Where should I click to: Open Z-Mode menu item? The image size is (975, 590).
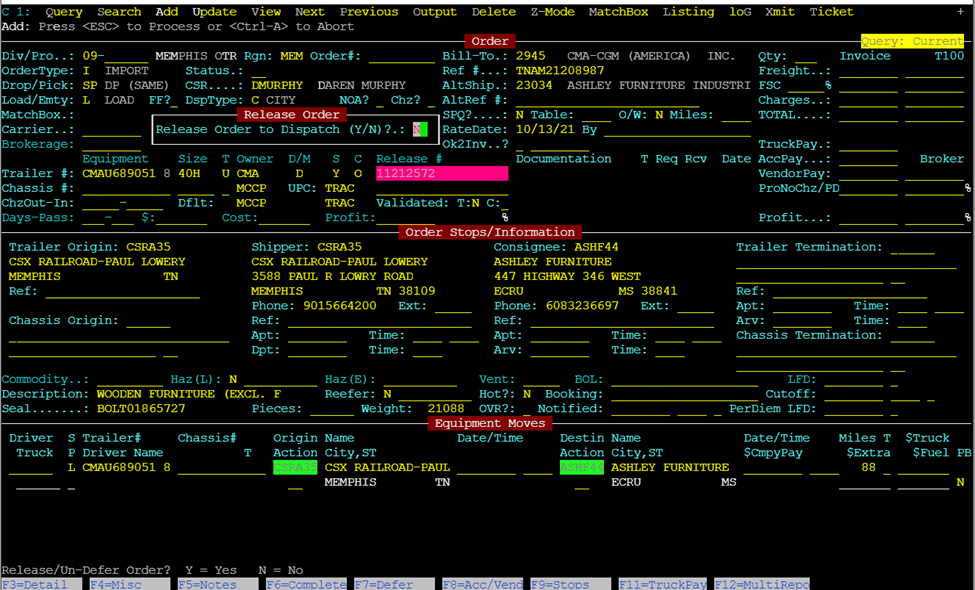[552, 12]
